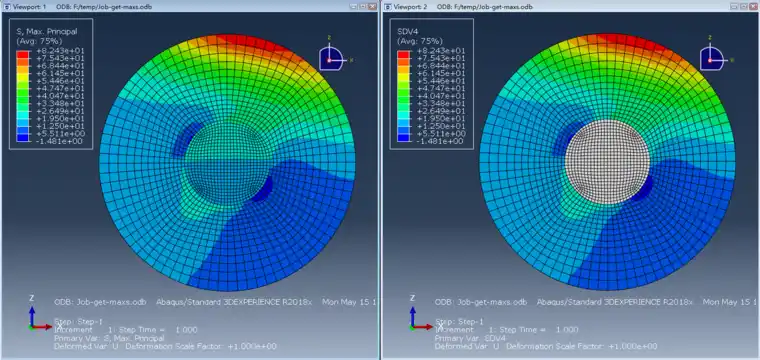760x360 pixels.
Task: Close the Viewport 2 window
Action: click(753, 7)
